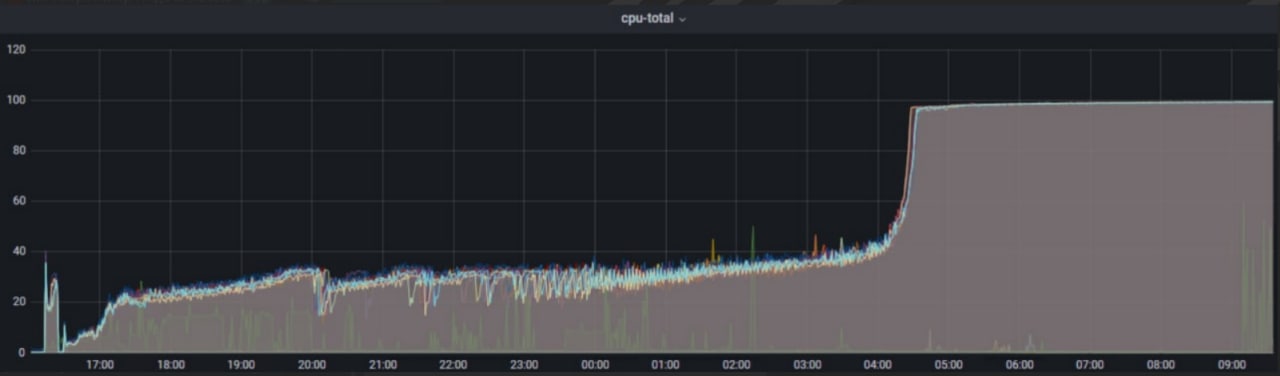Screen dimensions: 1280x376
Task: Click the 0 y-axis value
Action: pyautogui.click(x=22, y=352)
